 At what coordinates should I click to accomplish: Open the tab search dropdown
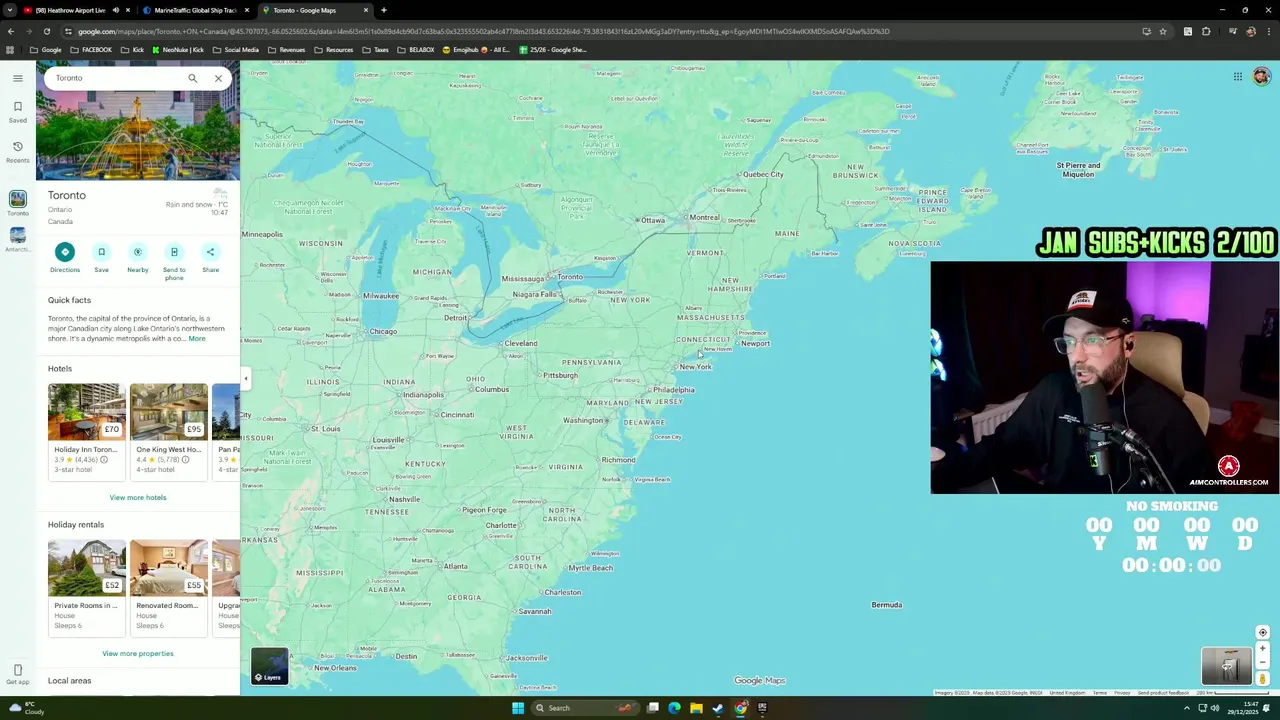(x=9, y=10)
